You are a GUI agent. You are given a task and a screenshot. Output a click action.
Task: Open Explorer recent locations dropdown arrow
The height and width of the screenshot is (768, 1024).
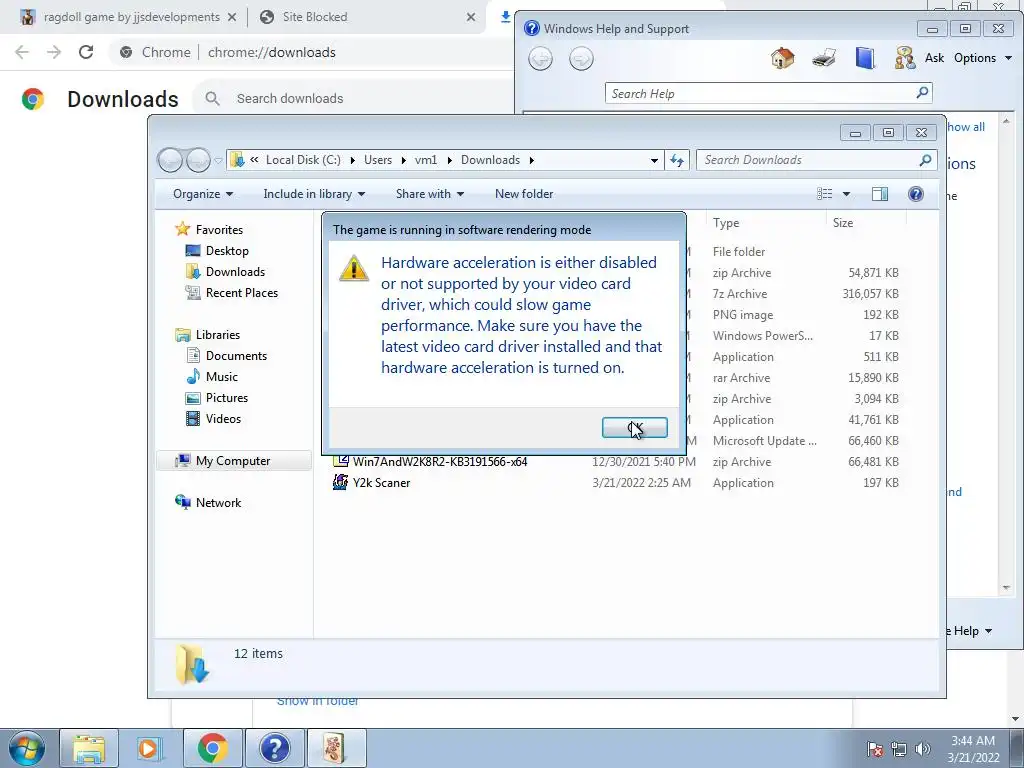pyautogui.click(x=218, y=161)
